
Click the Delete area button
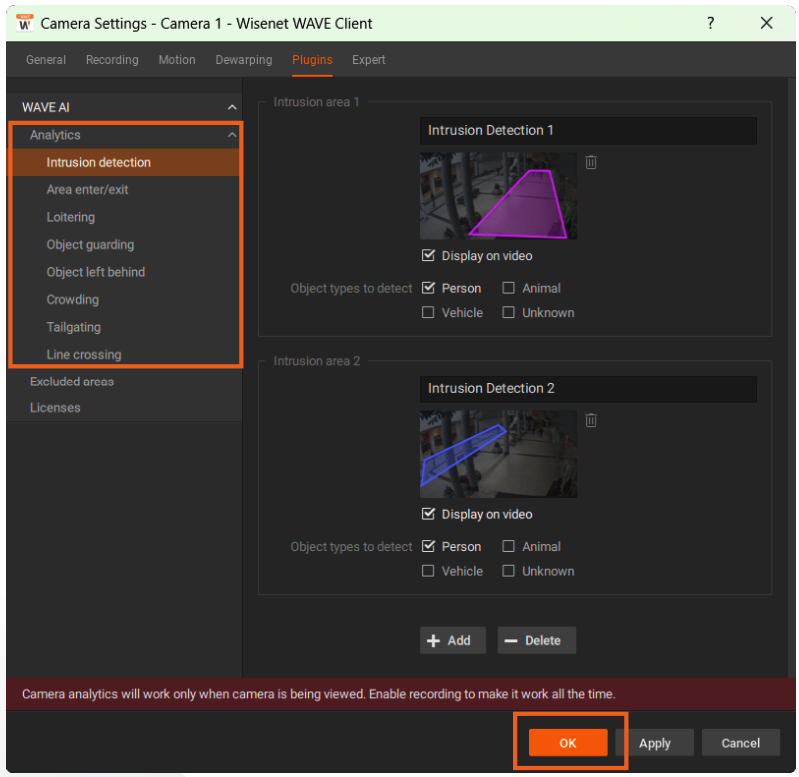click(537, 640)
